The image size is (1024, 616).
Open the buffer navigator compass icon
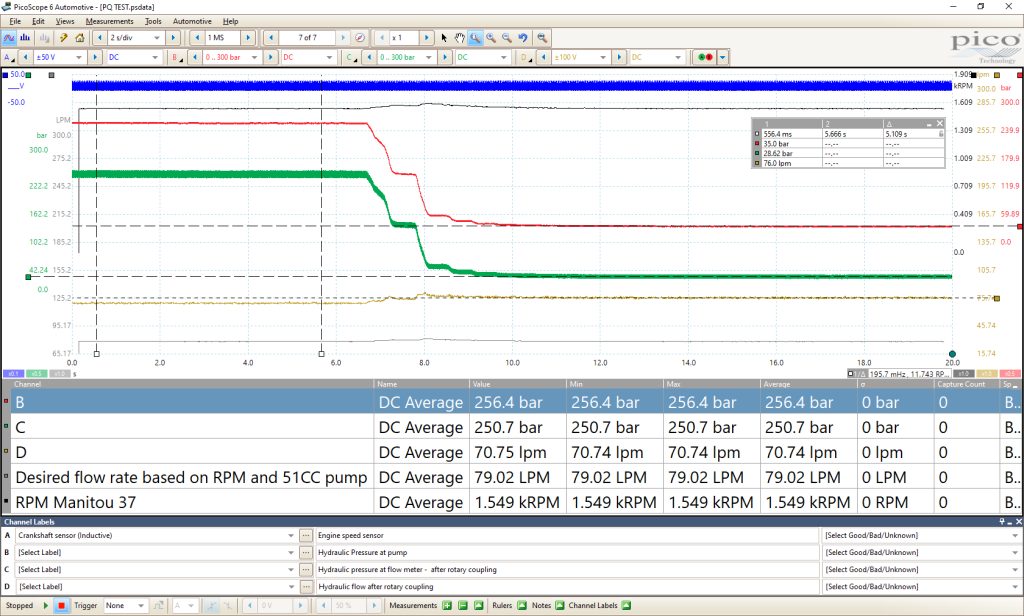360,38
